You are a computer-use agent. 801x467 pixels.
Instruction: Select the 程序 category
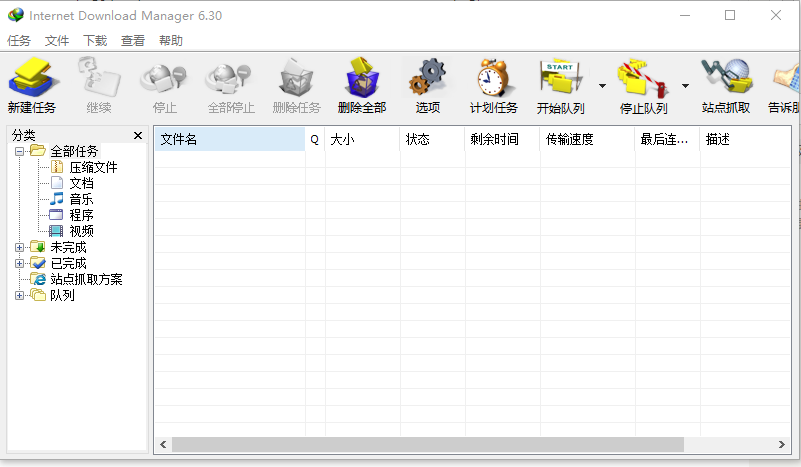pos(81,215)
